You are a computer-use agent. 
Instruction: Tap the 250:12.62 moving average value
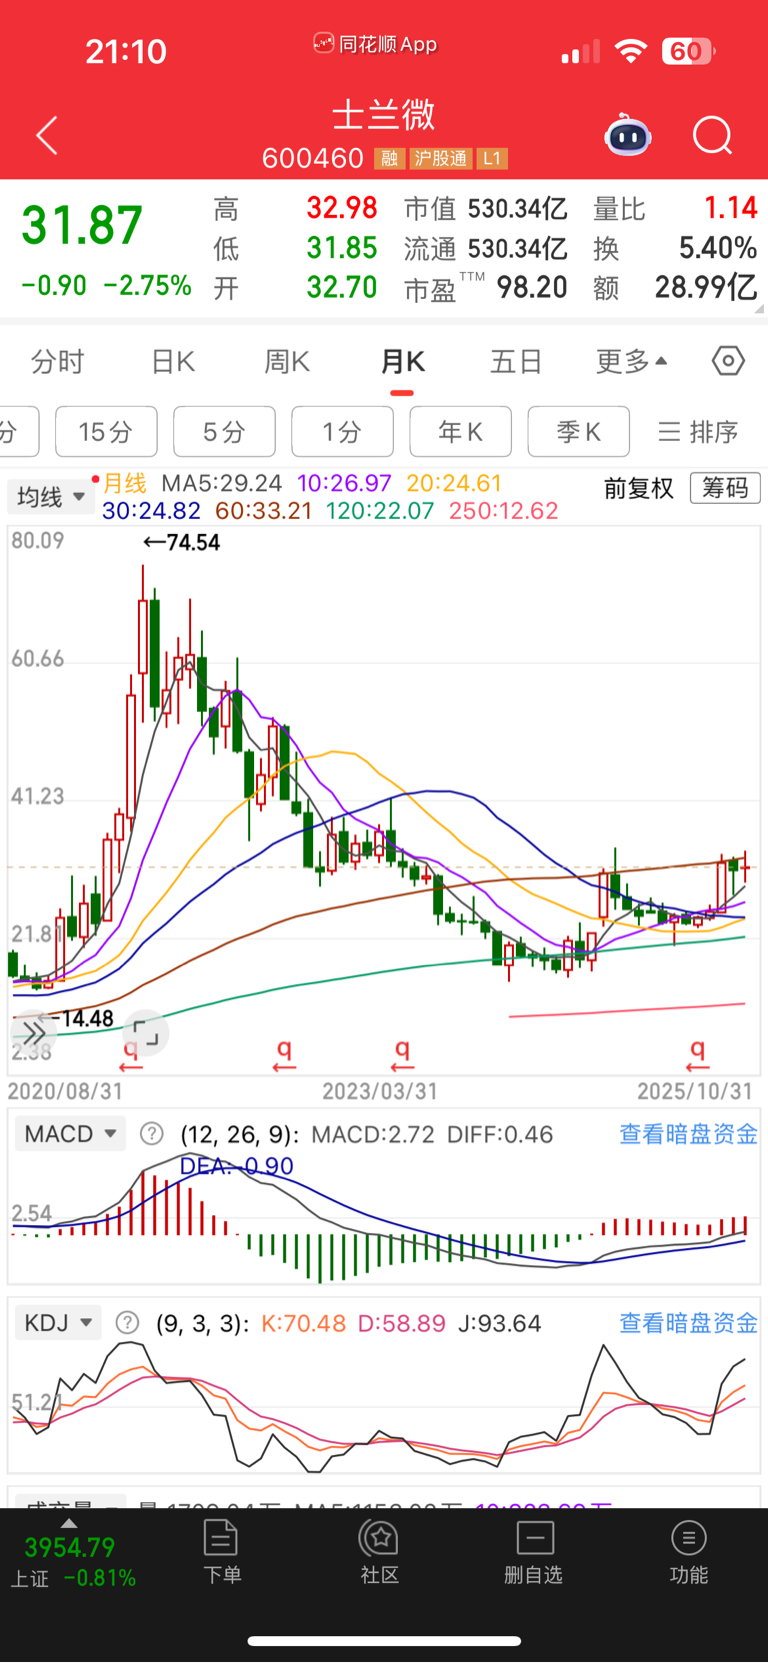(504, 511)
